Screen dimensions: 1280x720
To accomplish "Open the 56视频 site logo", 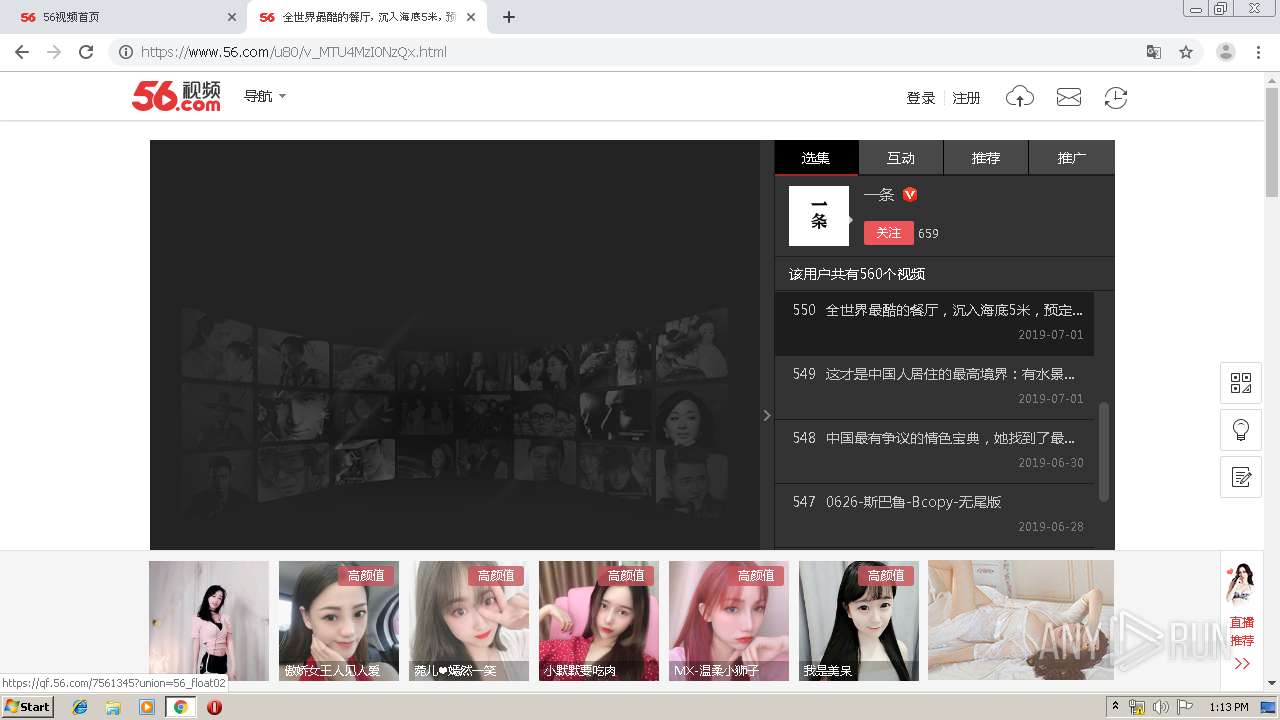I will pyautogui.click(x=176, y=96).
